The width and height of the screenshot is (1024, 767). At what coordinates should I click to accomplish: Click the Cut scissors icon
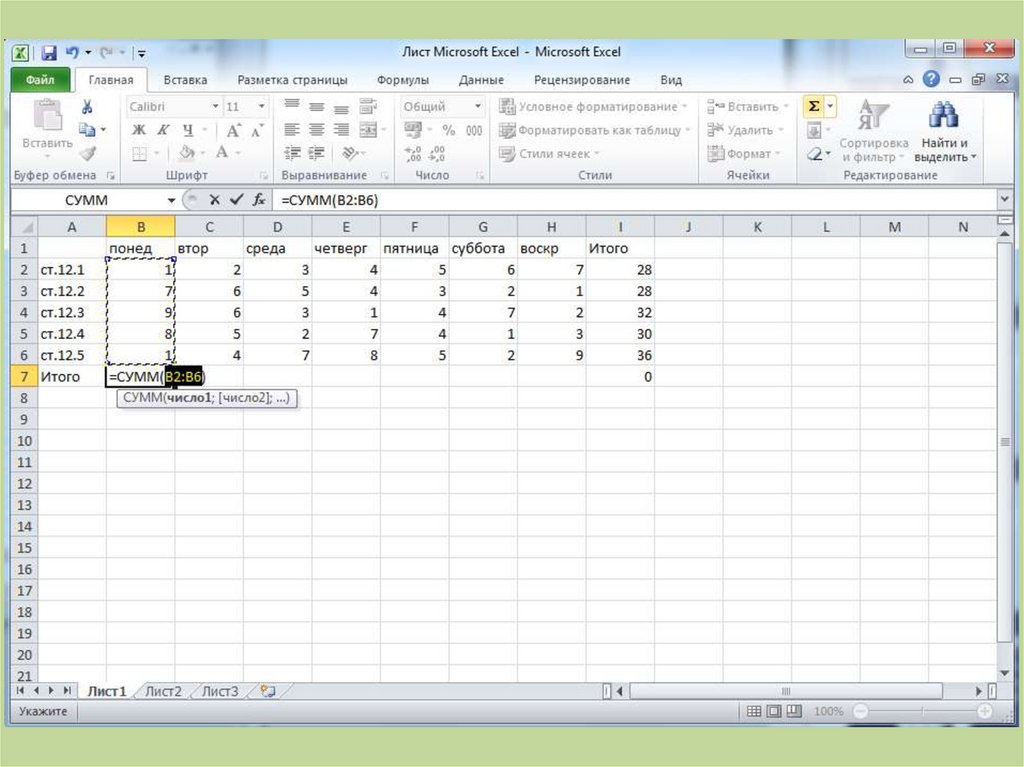[x=87, y=106]
